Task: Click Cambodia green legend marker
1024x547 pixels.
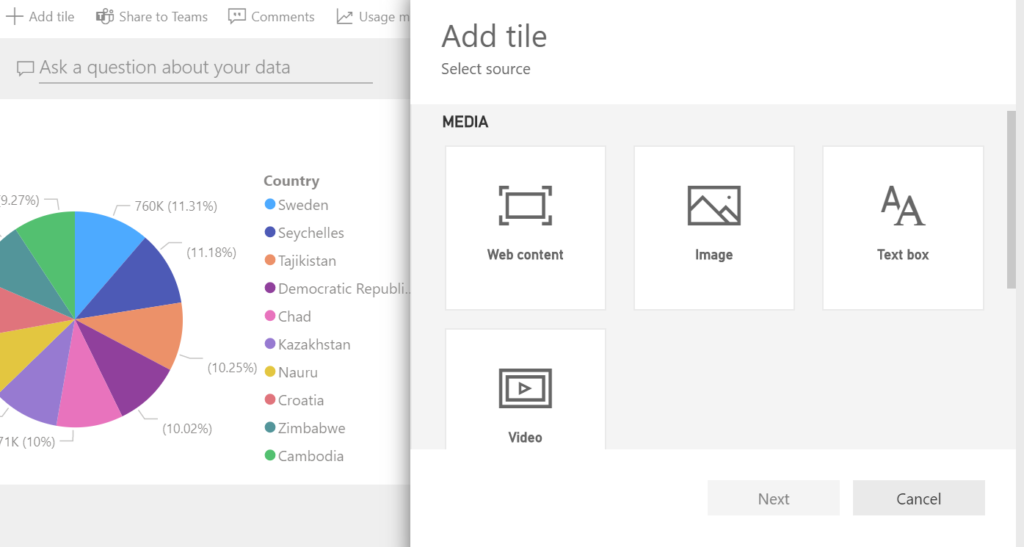Action: click(270, 456)
